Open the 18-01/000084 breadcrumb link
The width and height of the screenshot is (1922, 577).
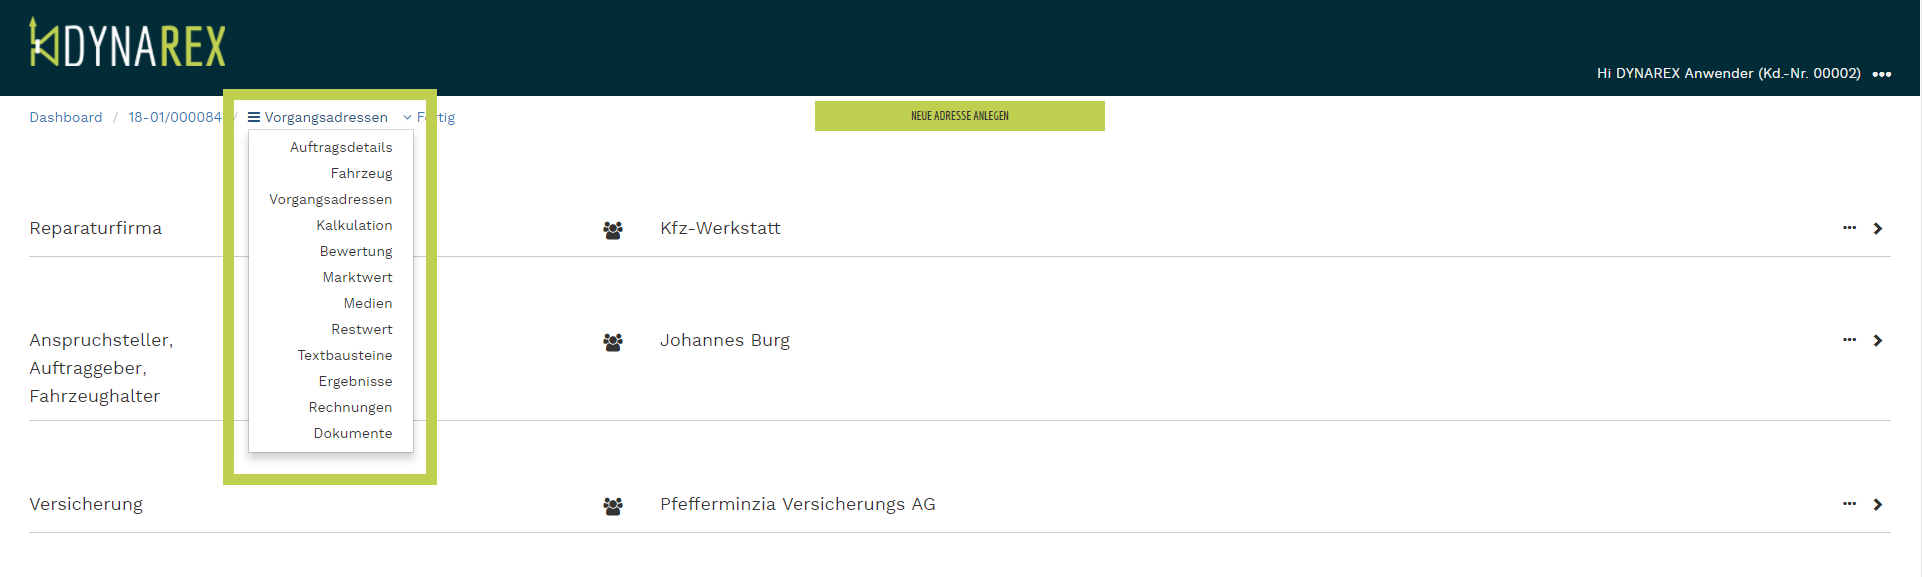(x=175, y=117)
